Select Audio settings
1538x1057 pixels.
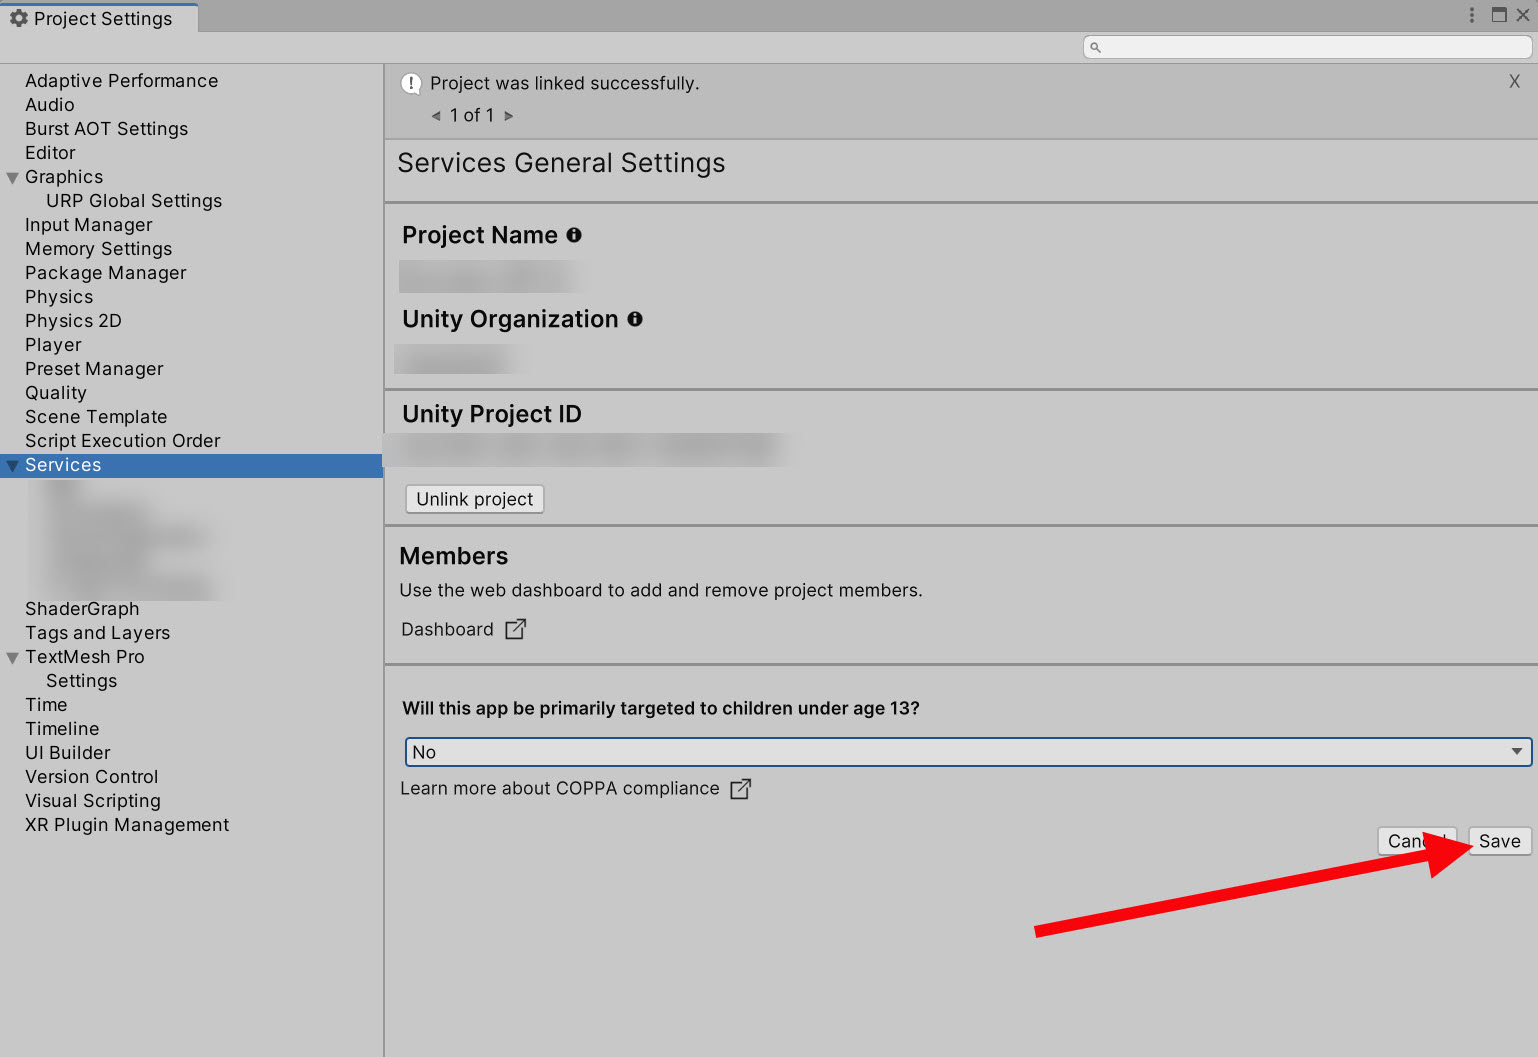tap(50, 105)
